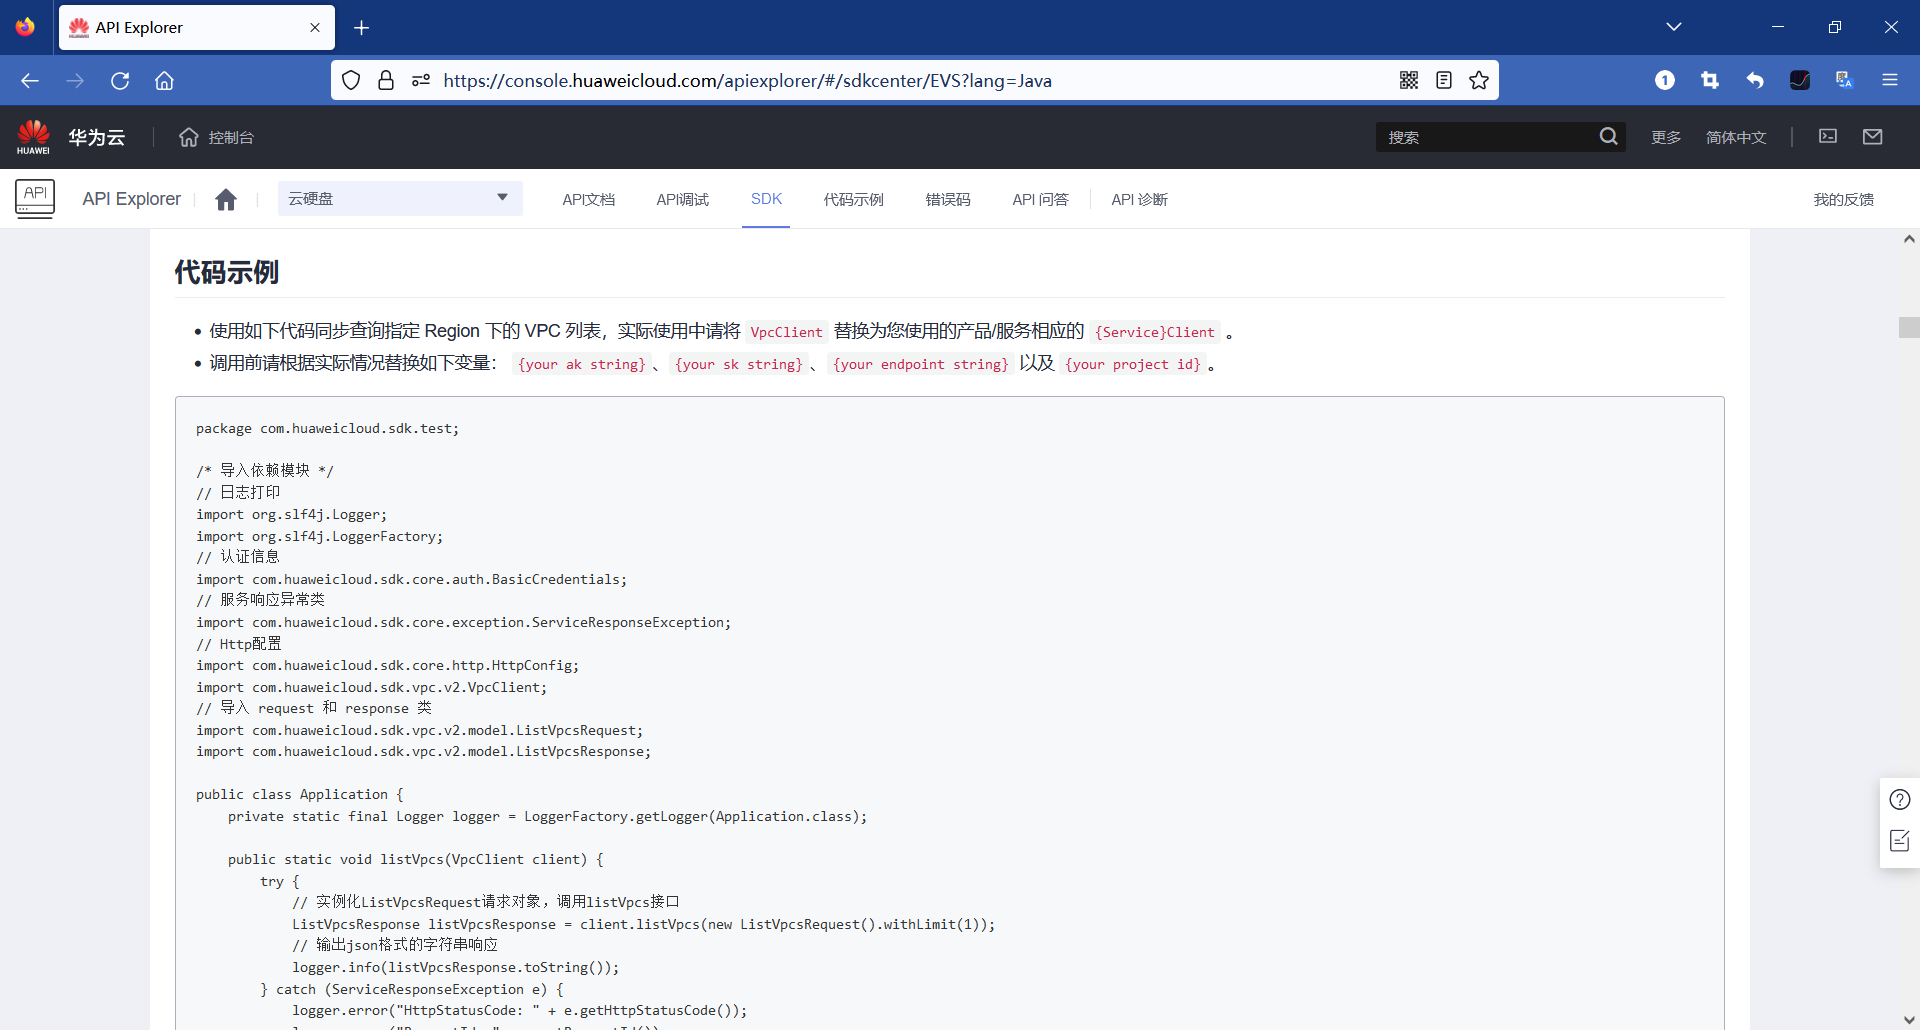Open the browser home page
1920x1030 pixels.
(165, 81)
